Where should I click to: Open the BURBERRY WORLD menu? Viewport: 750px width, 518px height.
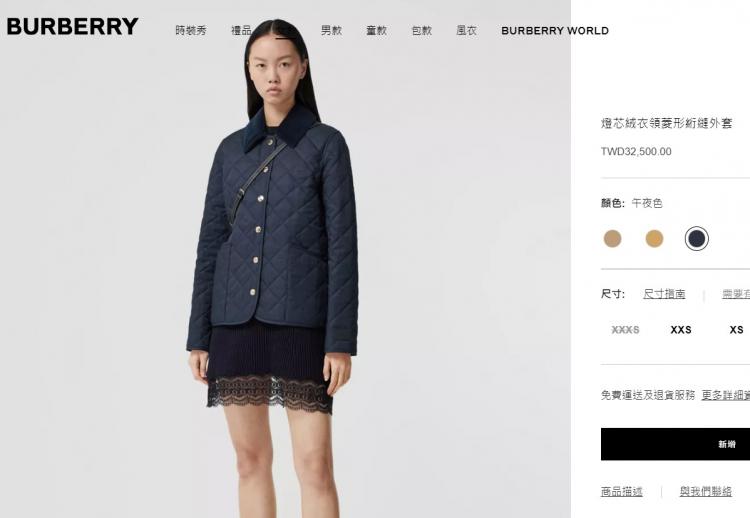coord(555,31)
